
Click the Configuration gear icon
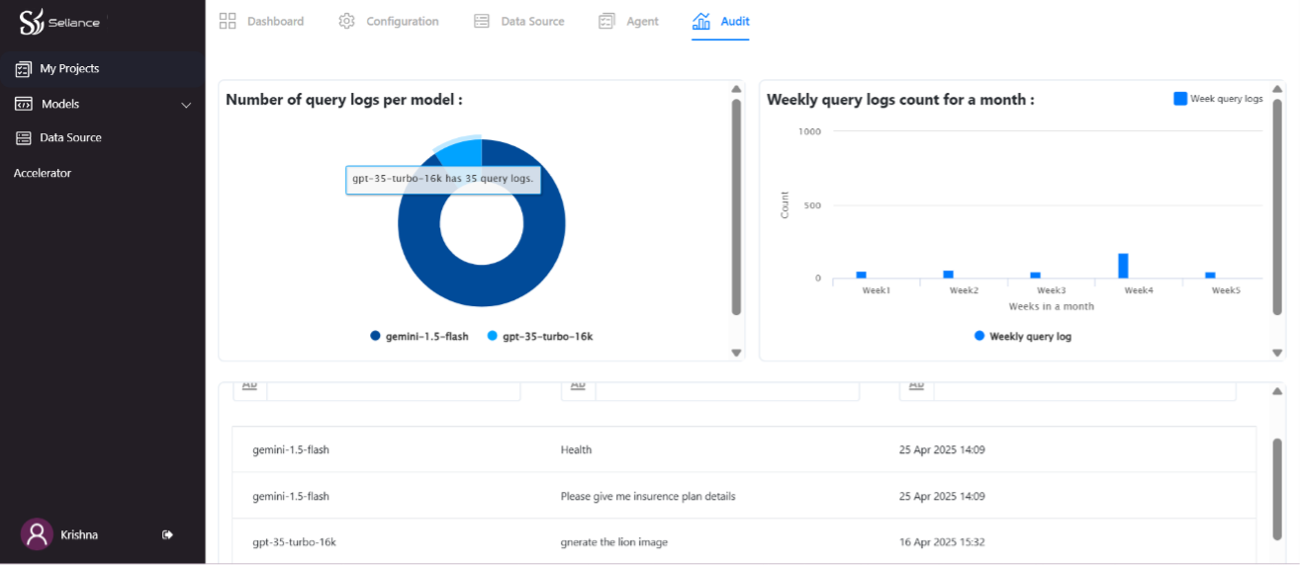coord(347,21)
